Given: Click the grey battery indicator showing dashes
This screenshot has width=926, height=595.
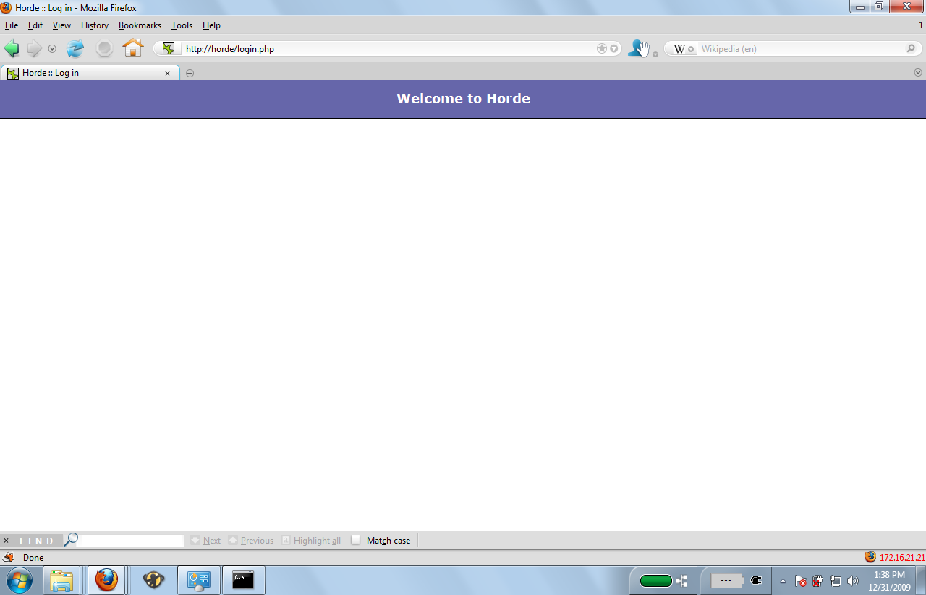Looking at the screenshot, I should pos(726,581).
